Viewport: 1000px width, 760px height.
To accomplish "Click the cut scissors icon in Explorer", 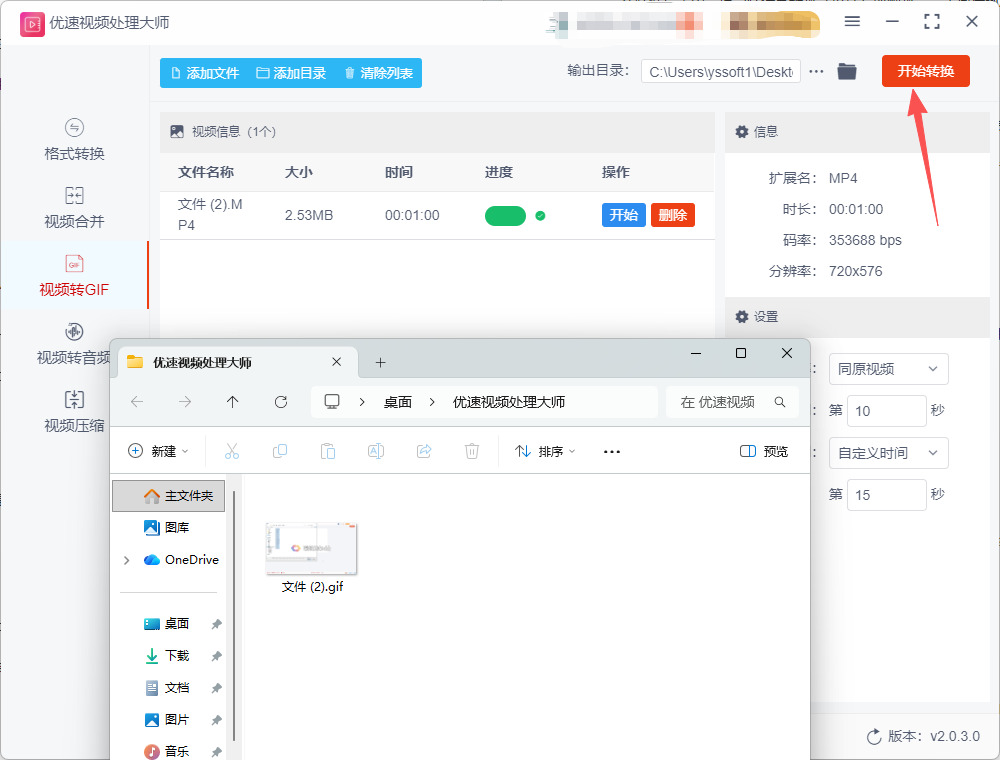I will pyautogui.click(x=232, y=451).
